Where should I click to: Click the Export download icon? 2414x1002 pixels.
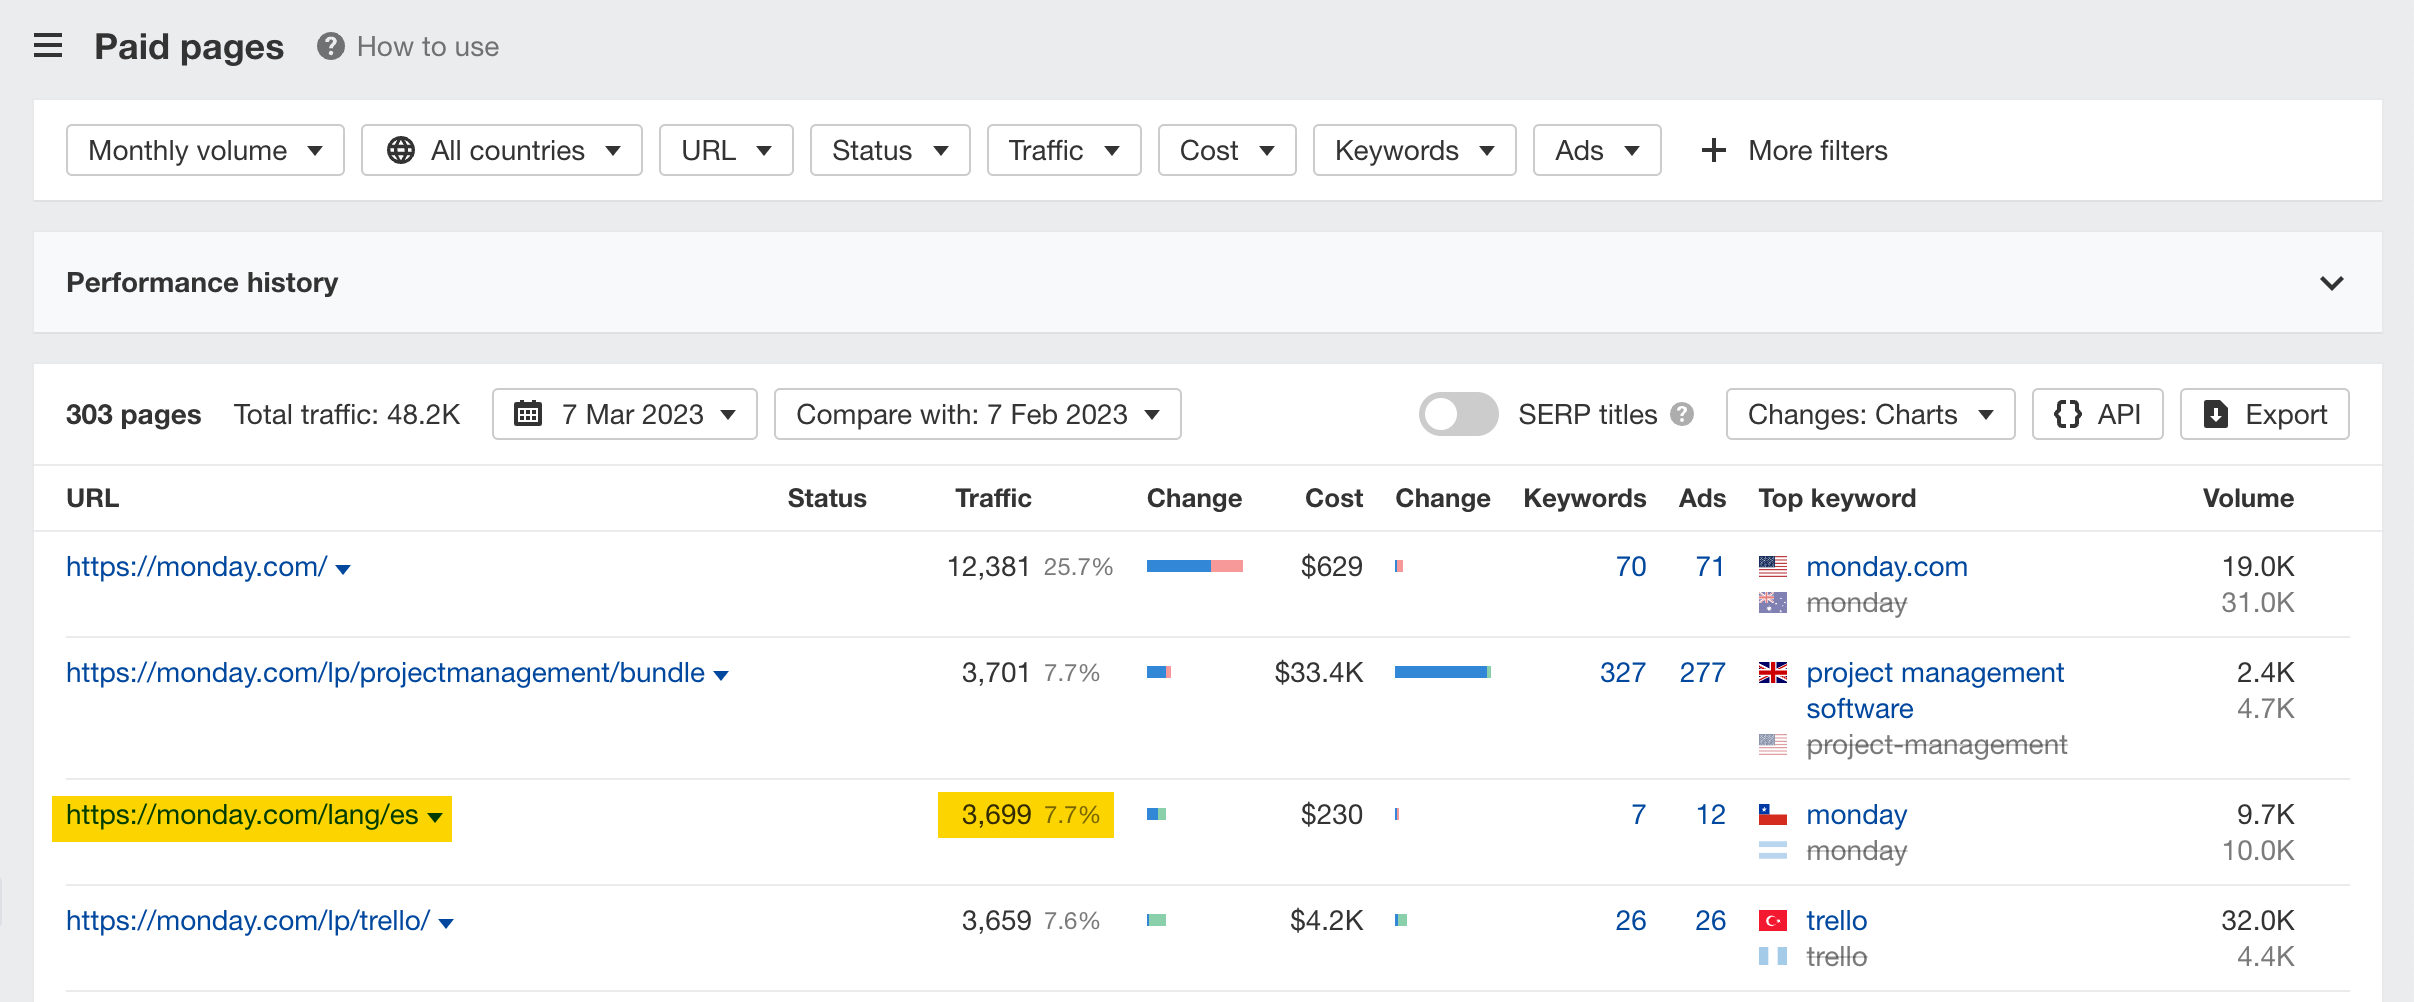tap(2216, 414)
